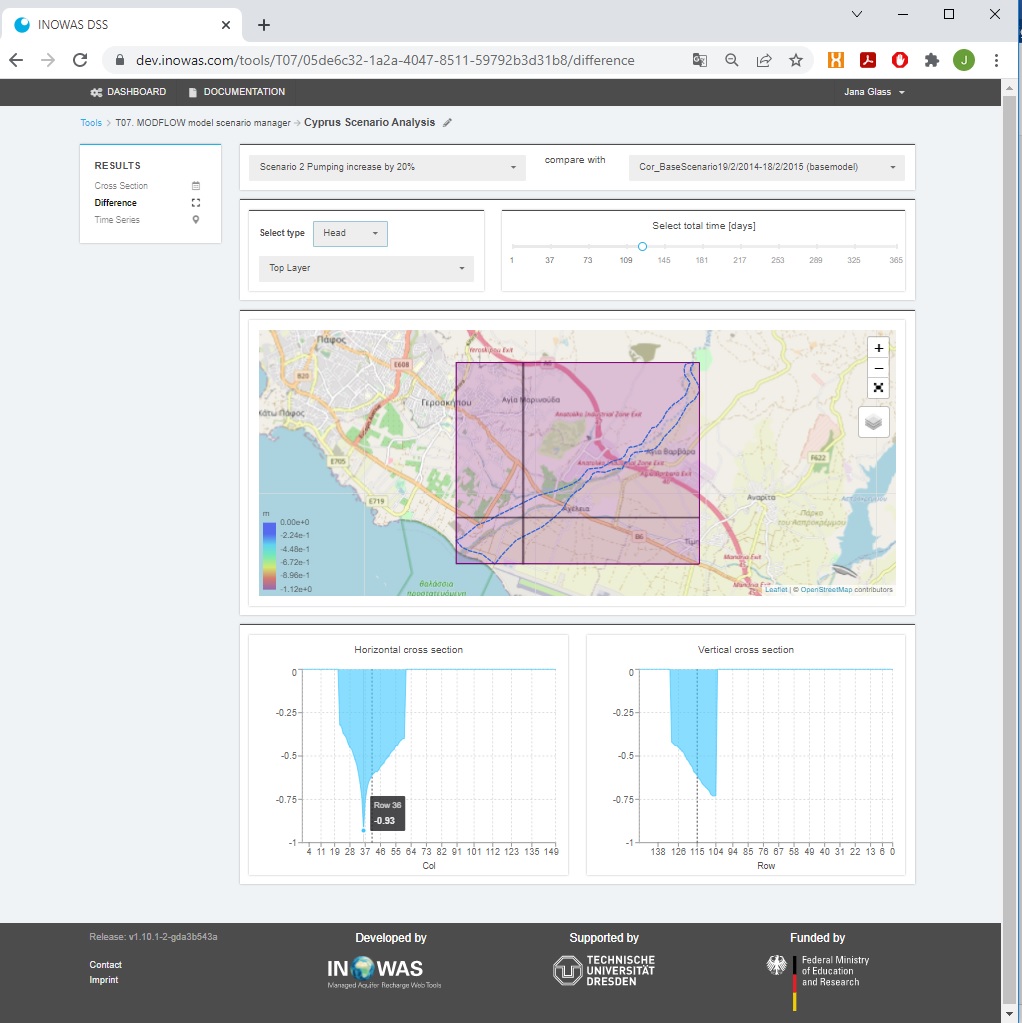The image size is (1022, 1023).
Task: Click the pencil icon next to Cyprus Scenario Analysis
Action: (446, 121)
